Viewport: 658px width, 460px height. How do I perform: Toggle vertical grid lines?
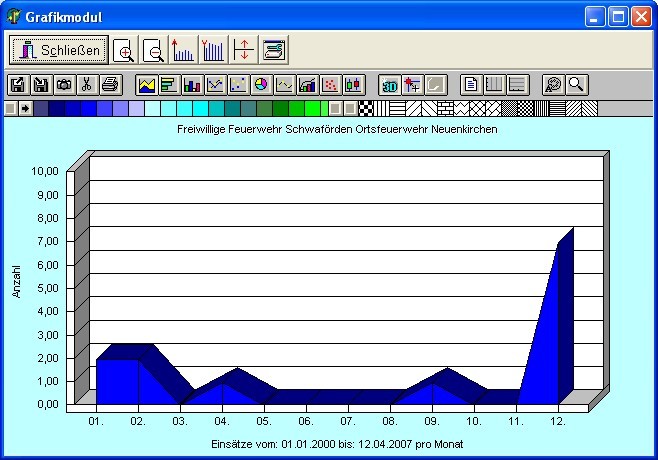[x=494, y=85]
